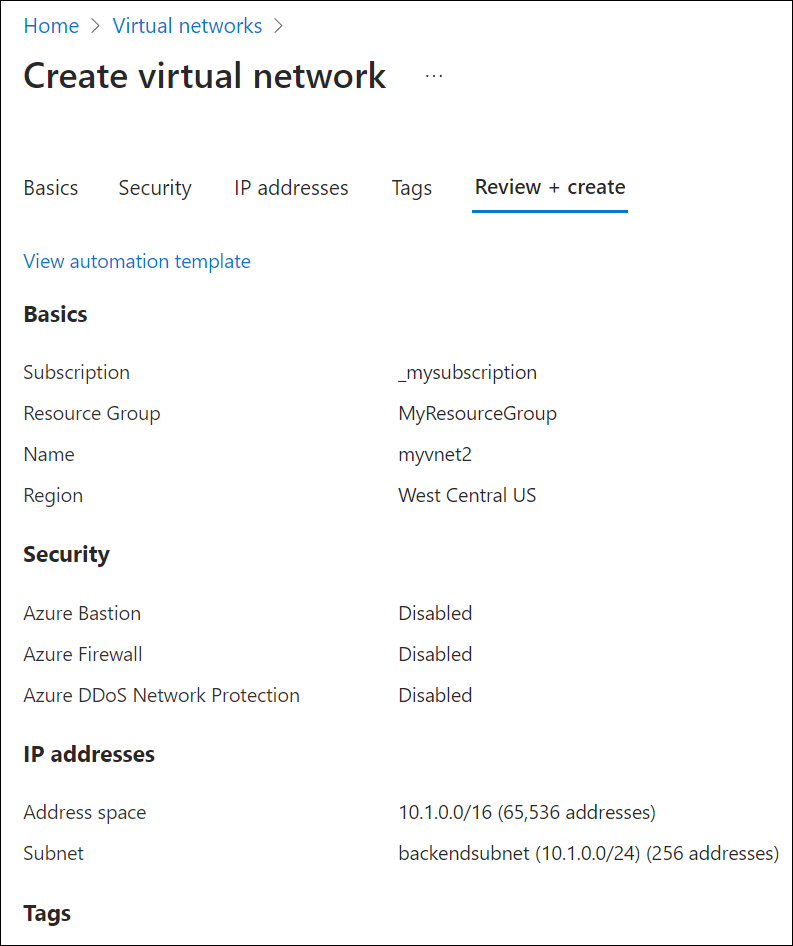Viewport: 793px width, 946px height.
Task: Open the View automation template link
Action: pos(137,261)
